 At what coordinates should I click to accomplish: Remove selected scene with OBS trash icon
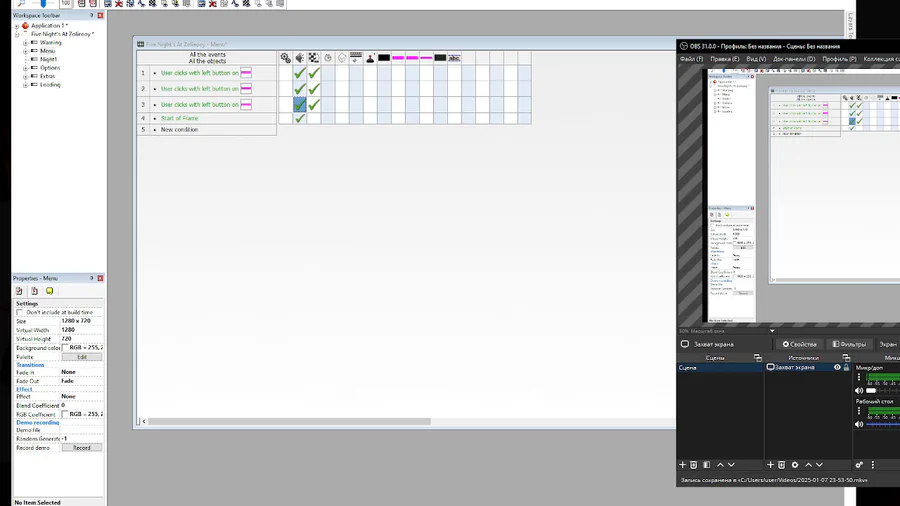(x=693, y=465)
